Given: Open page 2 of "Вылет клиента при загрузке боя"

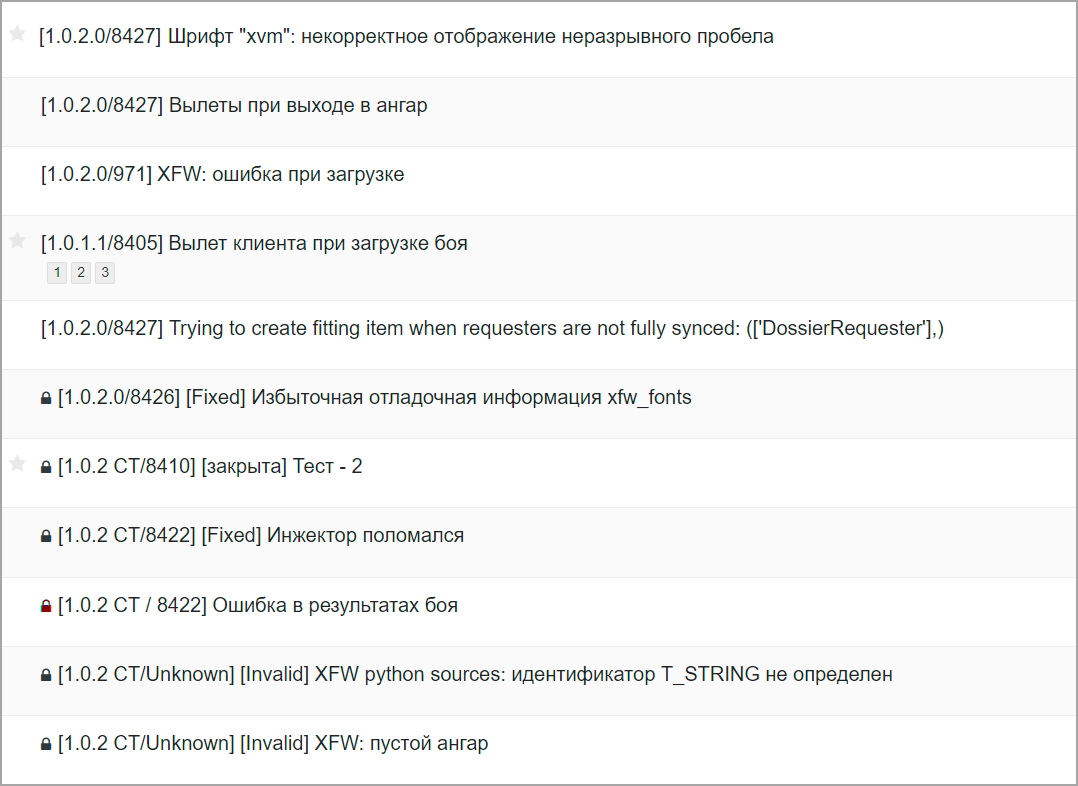Looking at the screenshot, I should (81, 272).
